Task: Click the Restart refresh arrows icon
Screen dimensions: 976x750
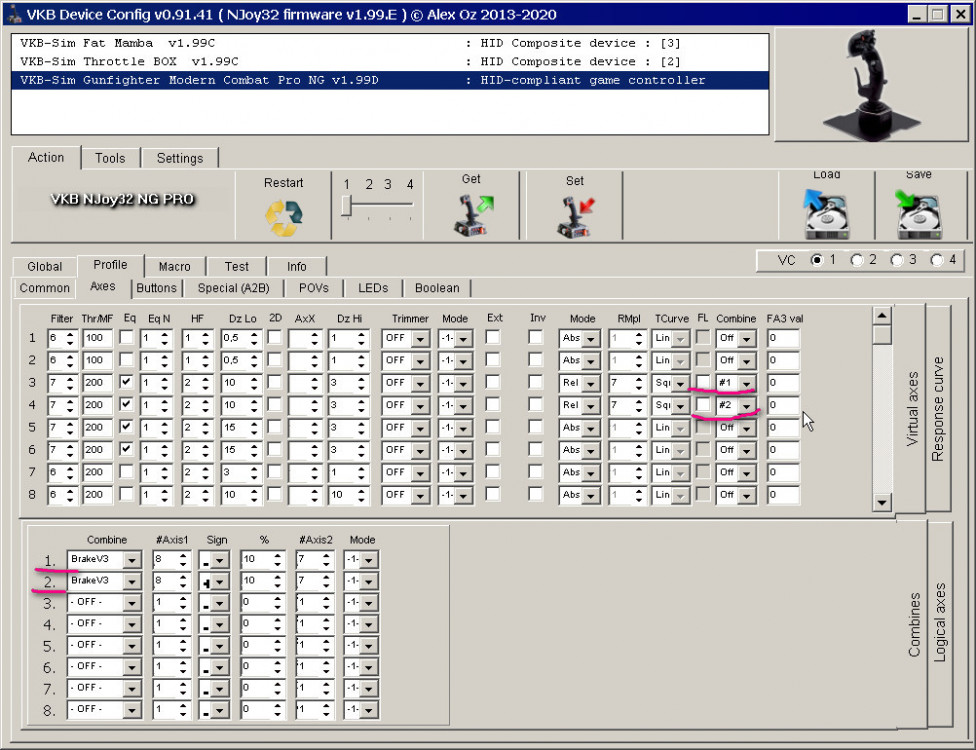Action: (x=283, y=217)
